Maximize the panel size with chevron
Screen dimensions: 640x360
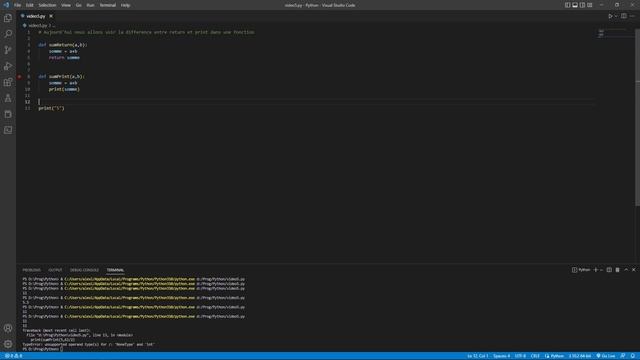(626, 270)
